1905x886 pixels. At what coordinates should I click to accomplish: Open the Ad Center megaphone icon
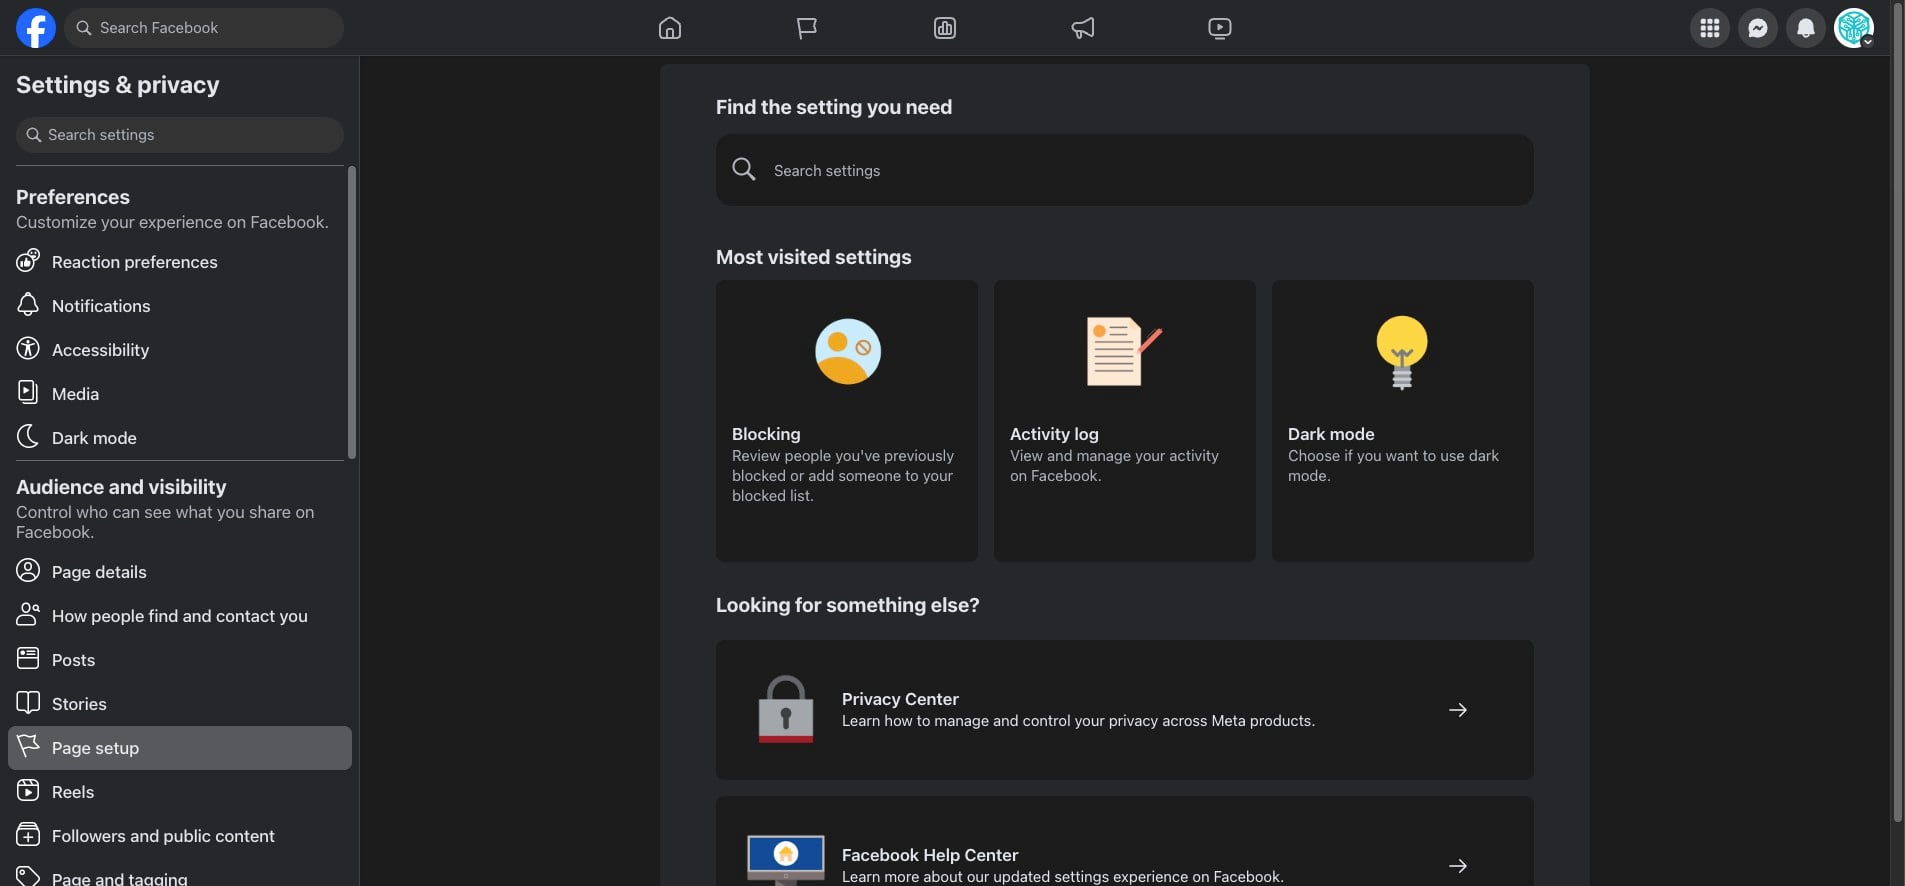[1083, 28]
